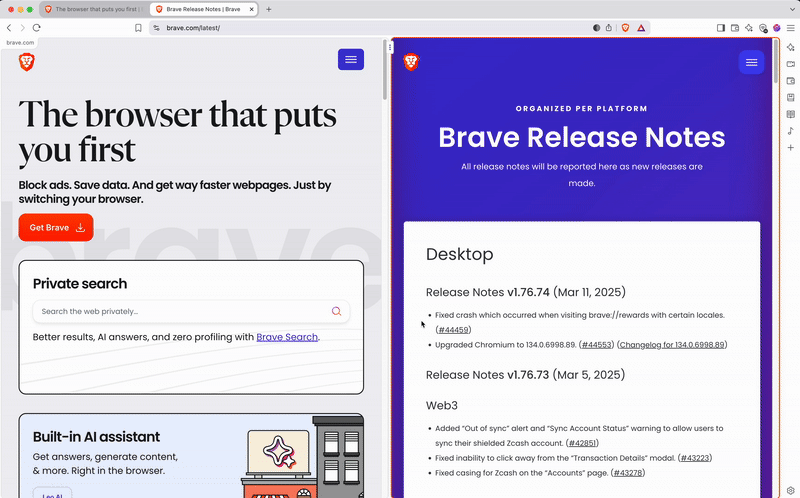Open Changelog for 134.0.6998.89 link
The image size is (800, 498).
672,345
